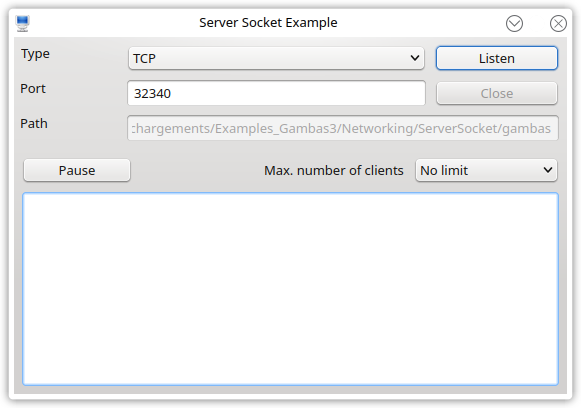Viewport: 581px width, 408px height.
Task: Click the Pause button
Action: pos(77,170)
